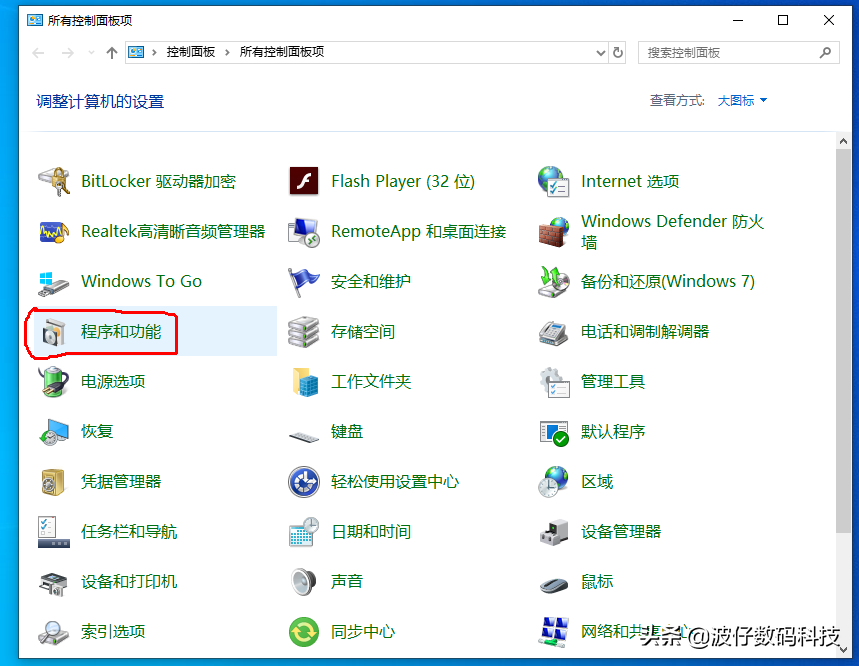Open the 恢复 icon

coord(54,432)
